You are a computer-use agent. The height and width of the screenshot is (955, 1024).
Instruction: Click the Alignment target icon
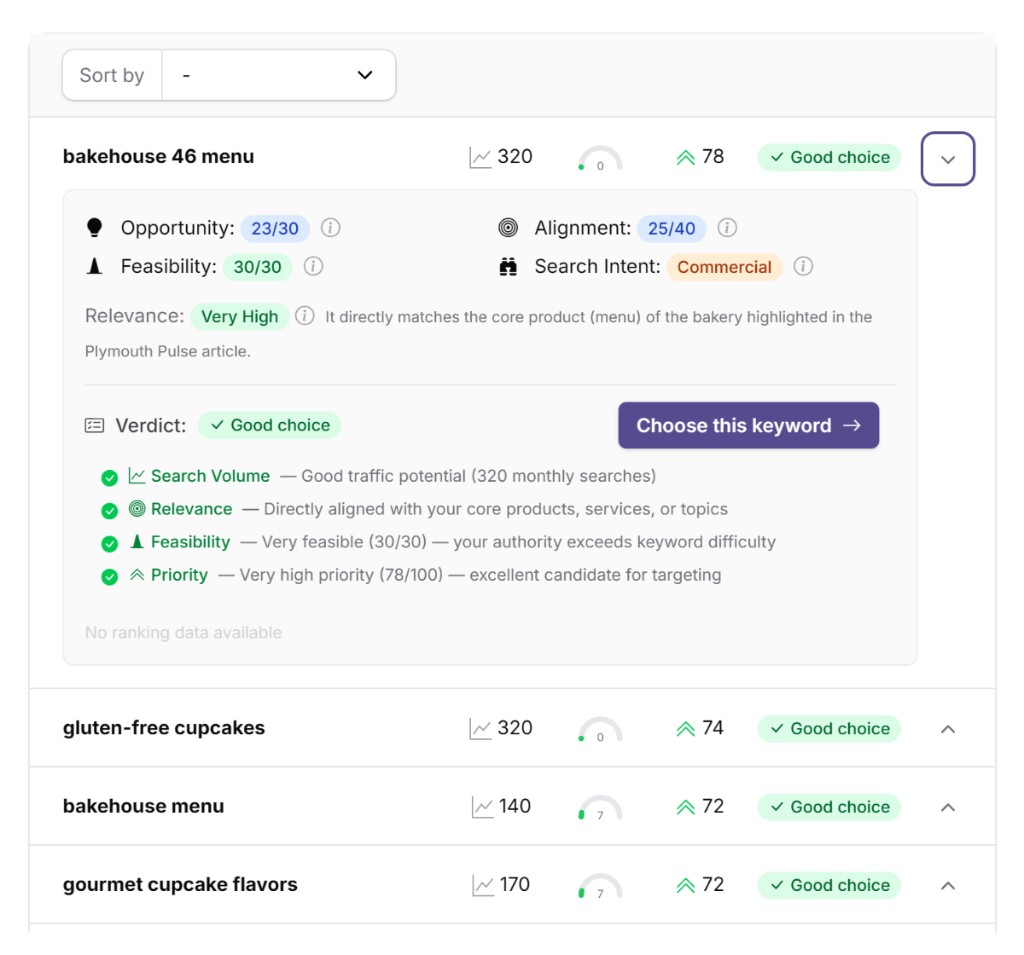point(509,227)
